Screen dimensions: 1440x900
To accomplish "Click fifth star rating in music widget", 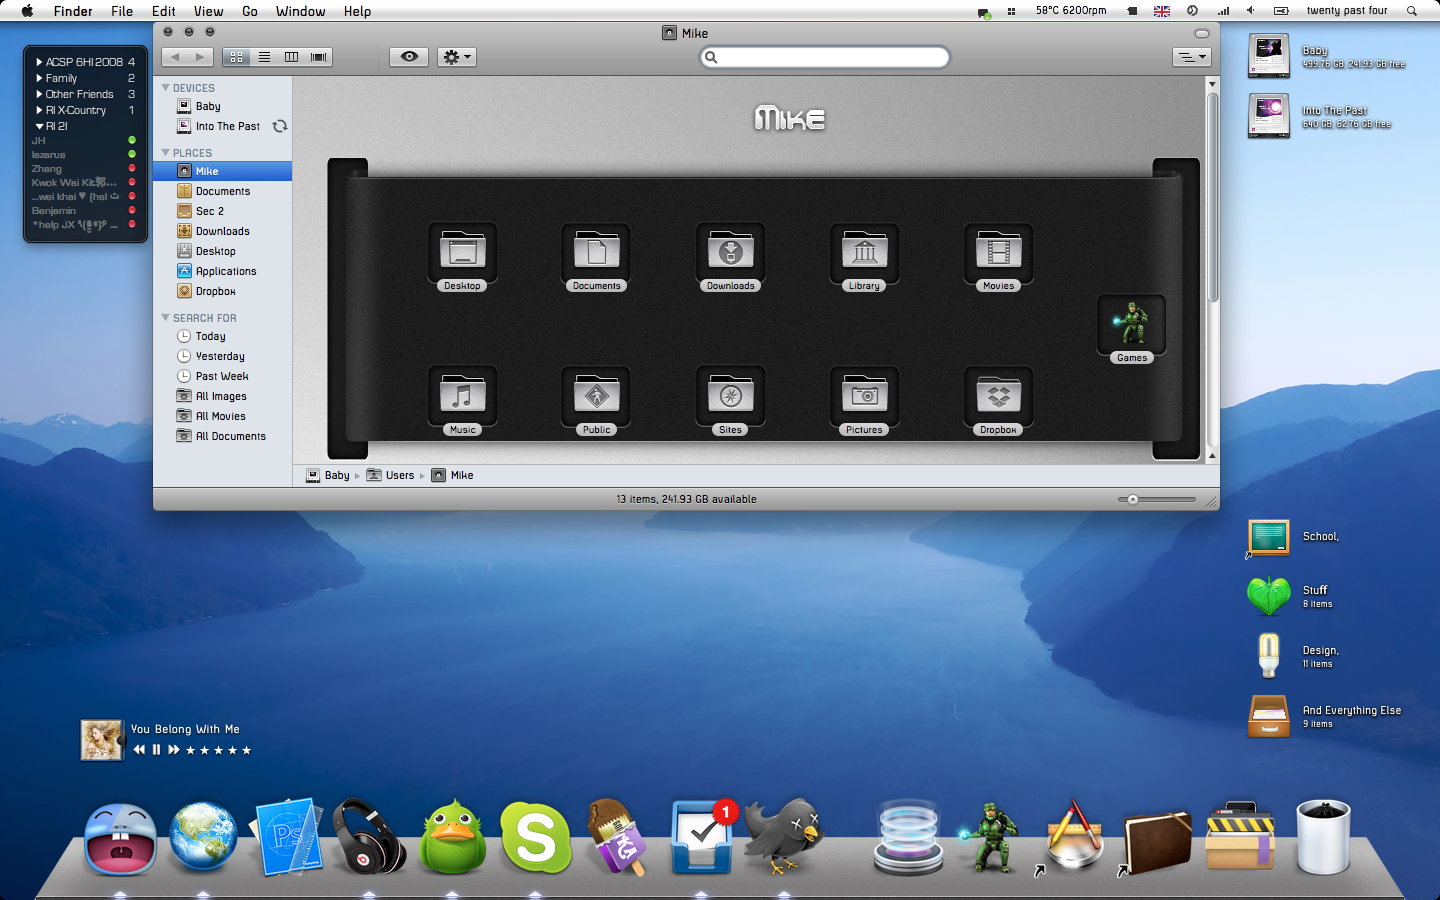I will tap(246, 750).
